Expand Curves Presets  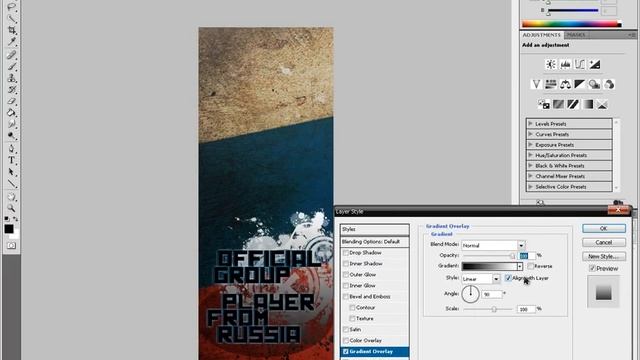pyautogui.click(x=531, y=134)
